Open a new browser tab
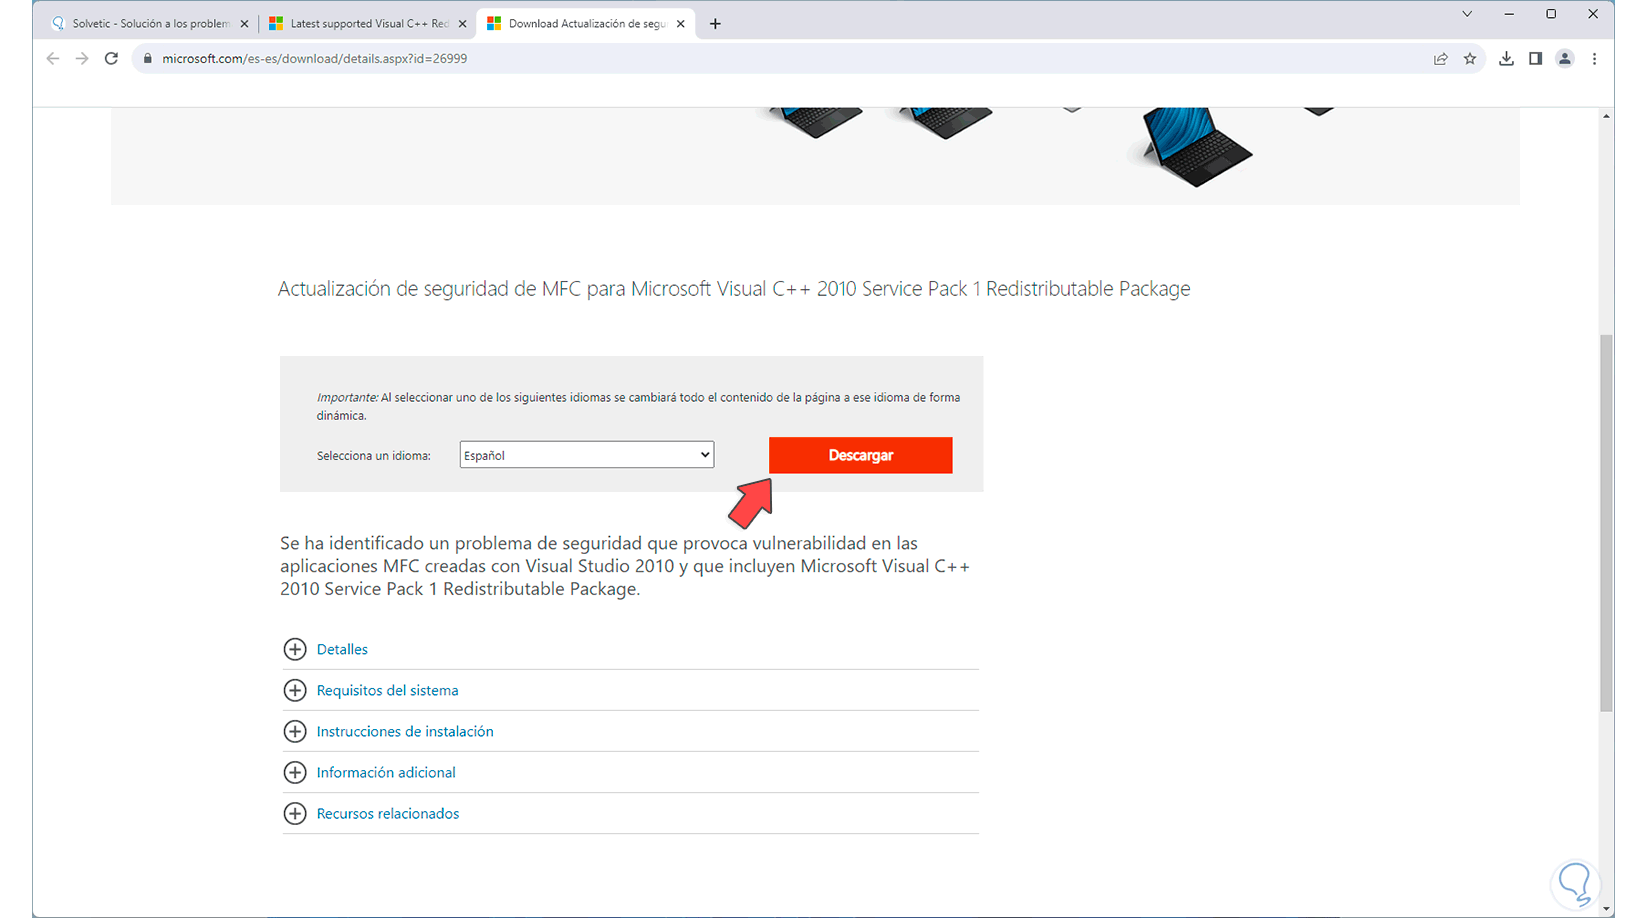Image resolution: width=1647 pixels, height=918 pixels. [x=715, y=24]
